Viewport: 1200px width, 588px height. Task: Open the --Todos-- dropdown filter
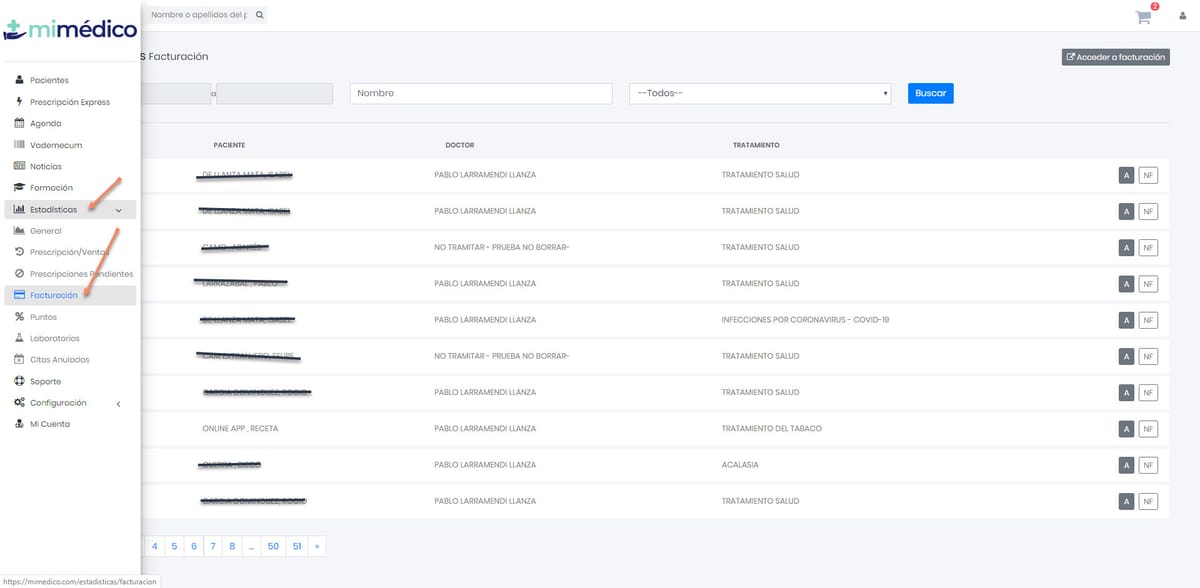coord(759,93)
